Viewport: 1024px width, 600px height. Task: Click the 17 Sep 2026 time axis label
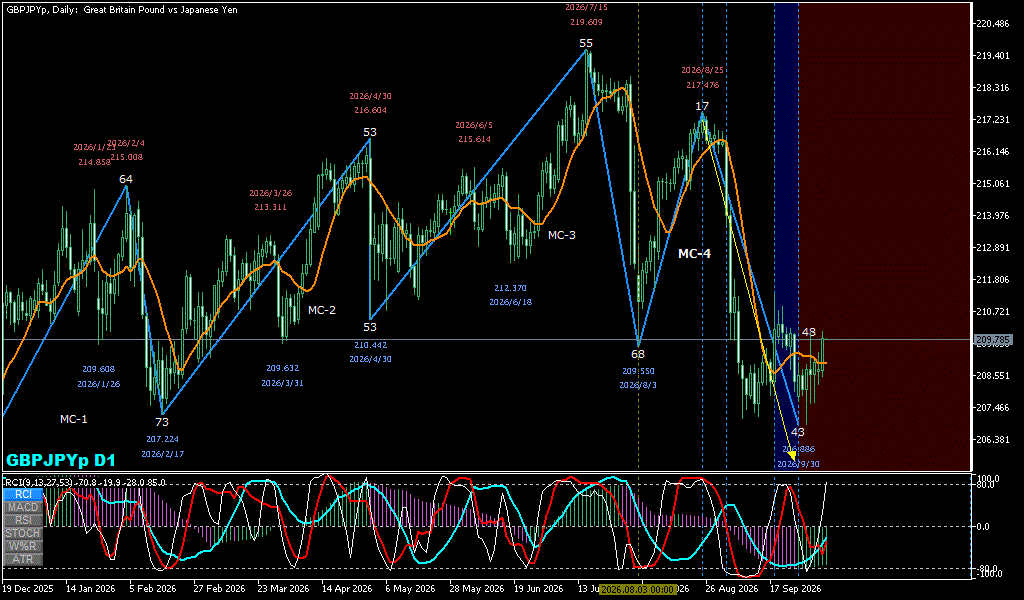[793, 588]
